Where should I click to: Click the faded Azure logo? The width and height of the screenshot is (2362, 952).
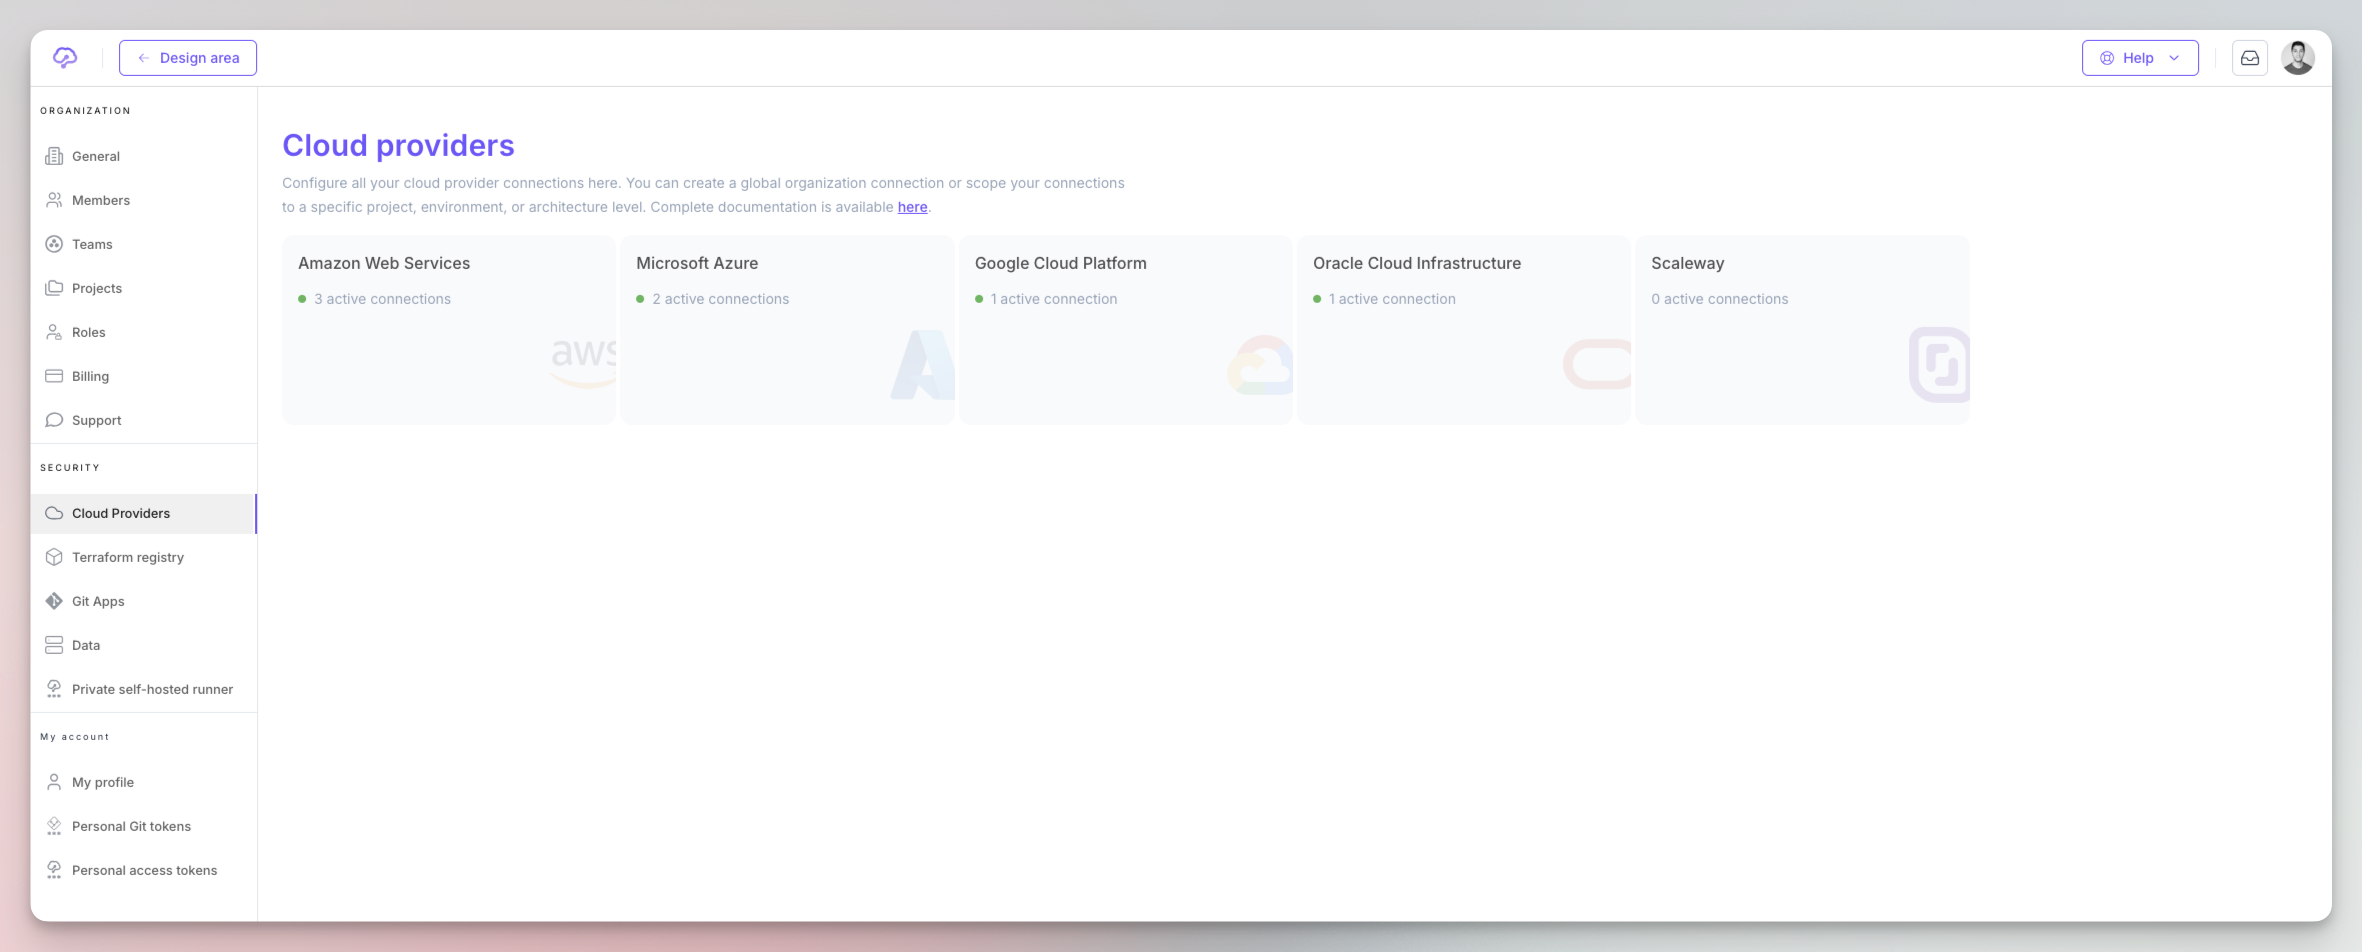tap(923, 365)
